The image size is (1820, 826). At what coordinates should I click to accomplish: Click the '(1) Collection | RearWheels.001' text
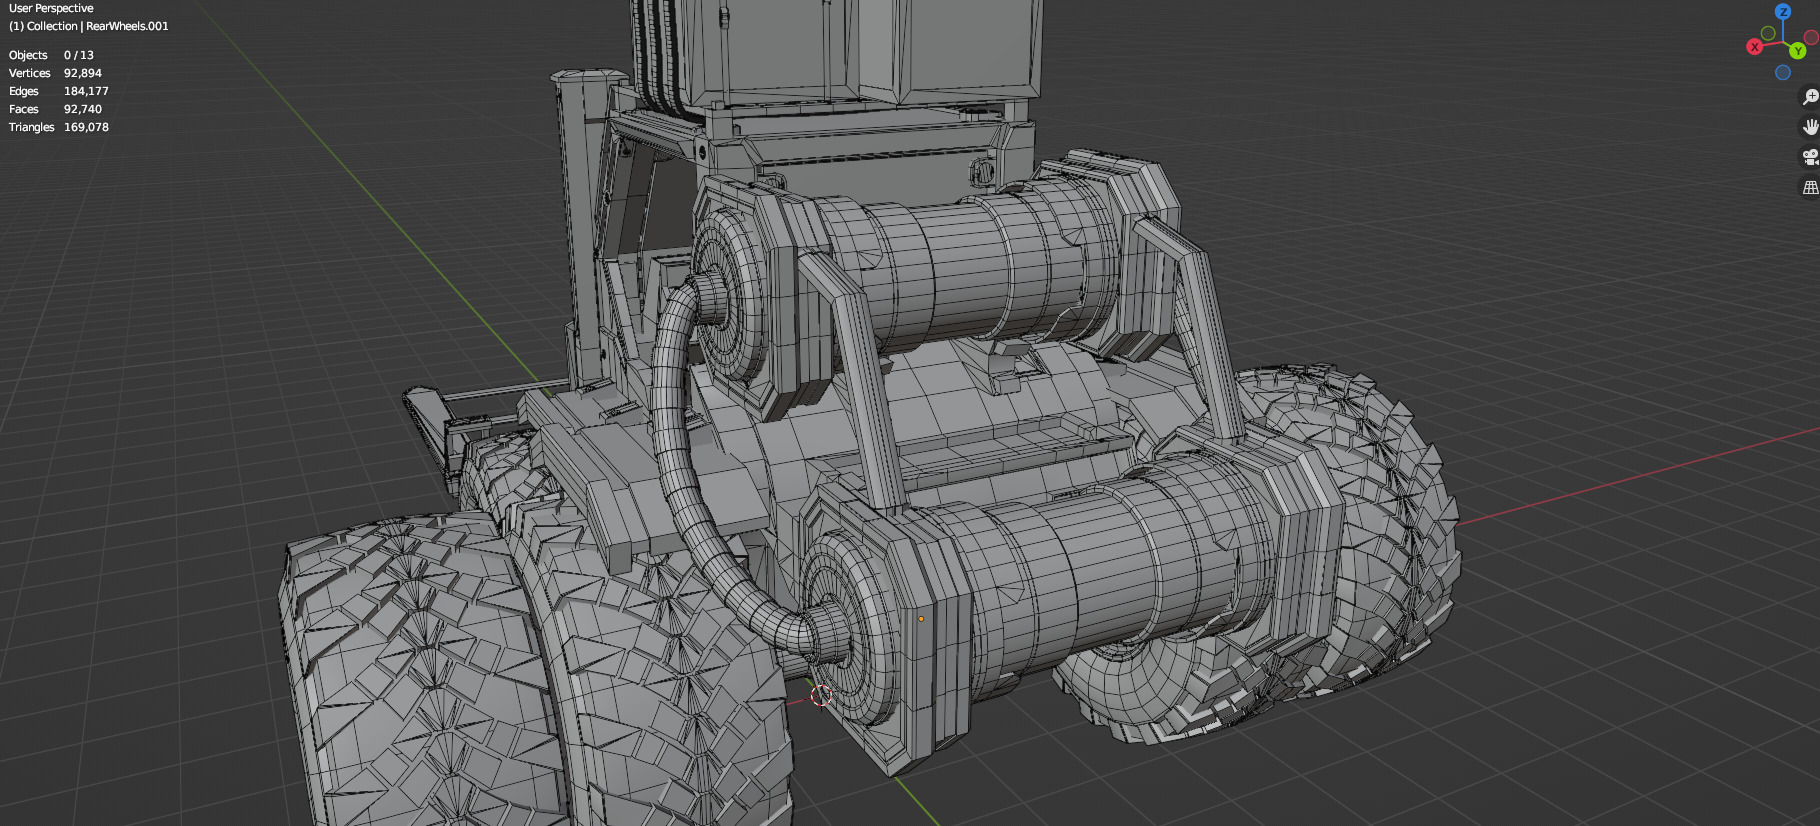[89, 26]
